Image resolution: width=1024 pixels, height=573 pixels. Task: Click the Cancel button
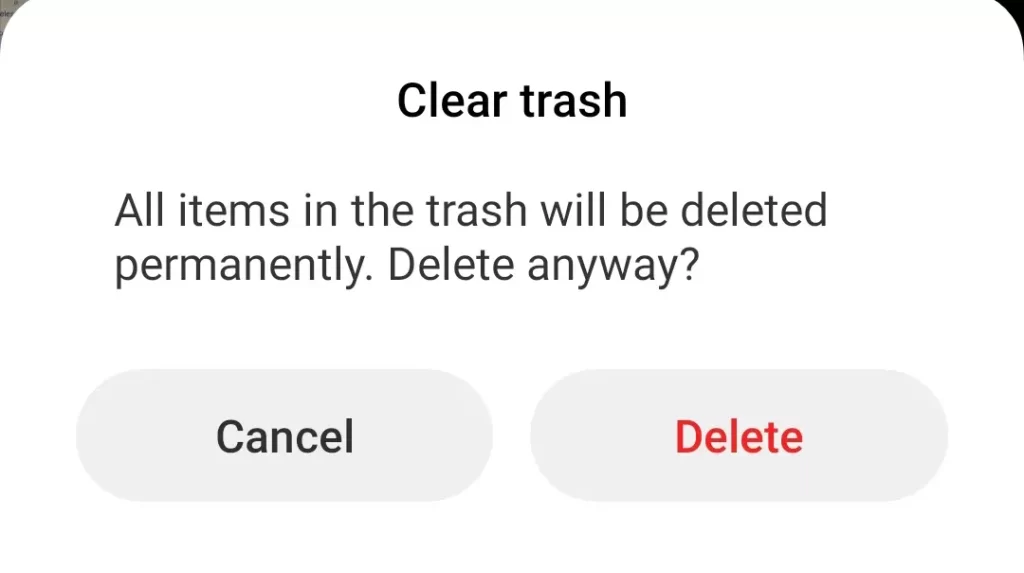click(284, 435)
